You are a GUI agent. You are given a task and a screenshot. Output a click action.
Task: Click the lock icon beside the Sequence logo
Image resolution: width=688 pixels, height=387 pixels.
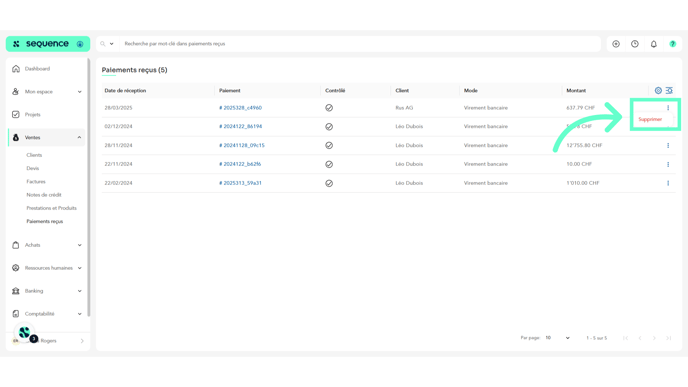[80, 44]
